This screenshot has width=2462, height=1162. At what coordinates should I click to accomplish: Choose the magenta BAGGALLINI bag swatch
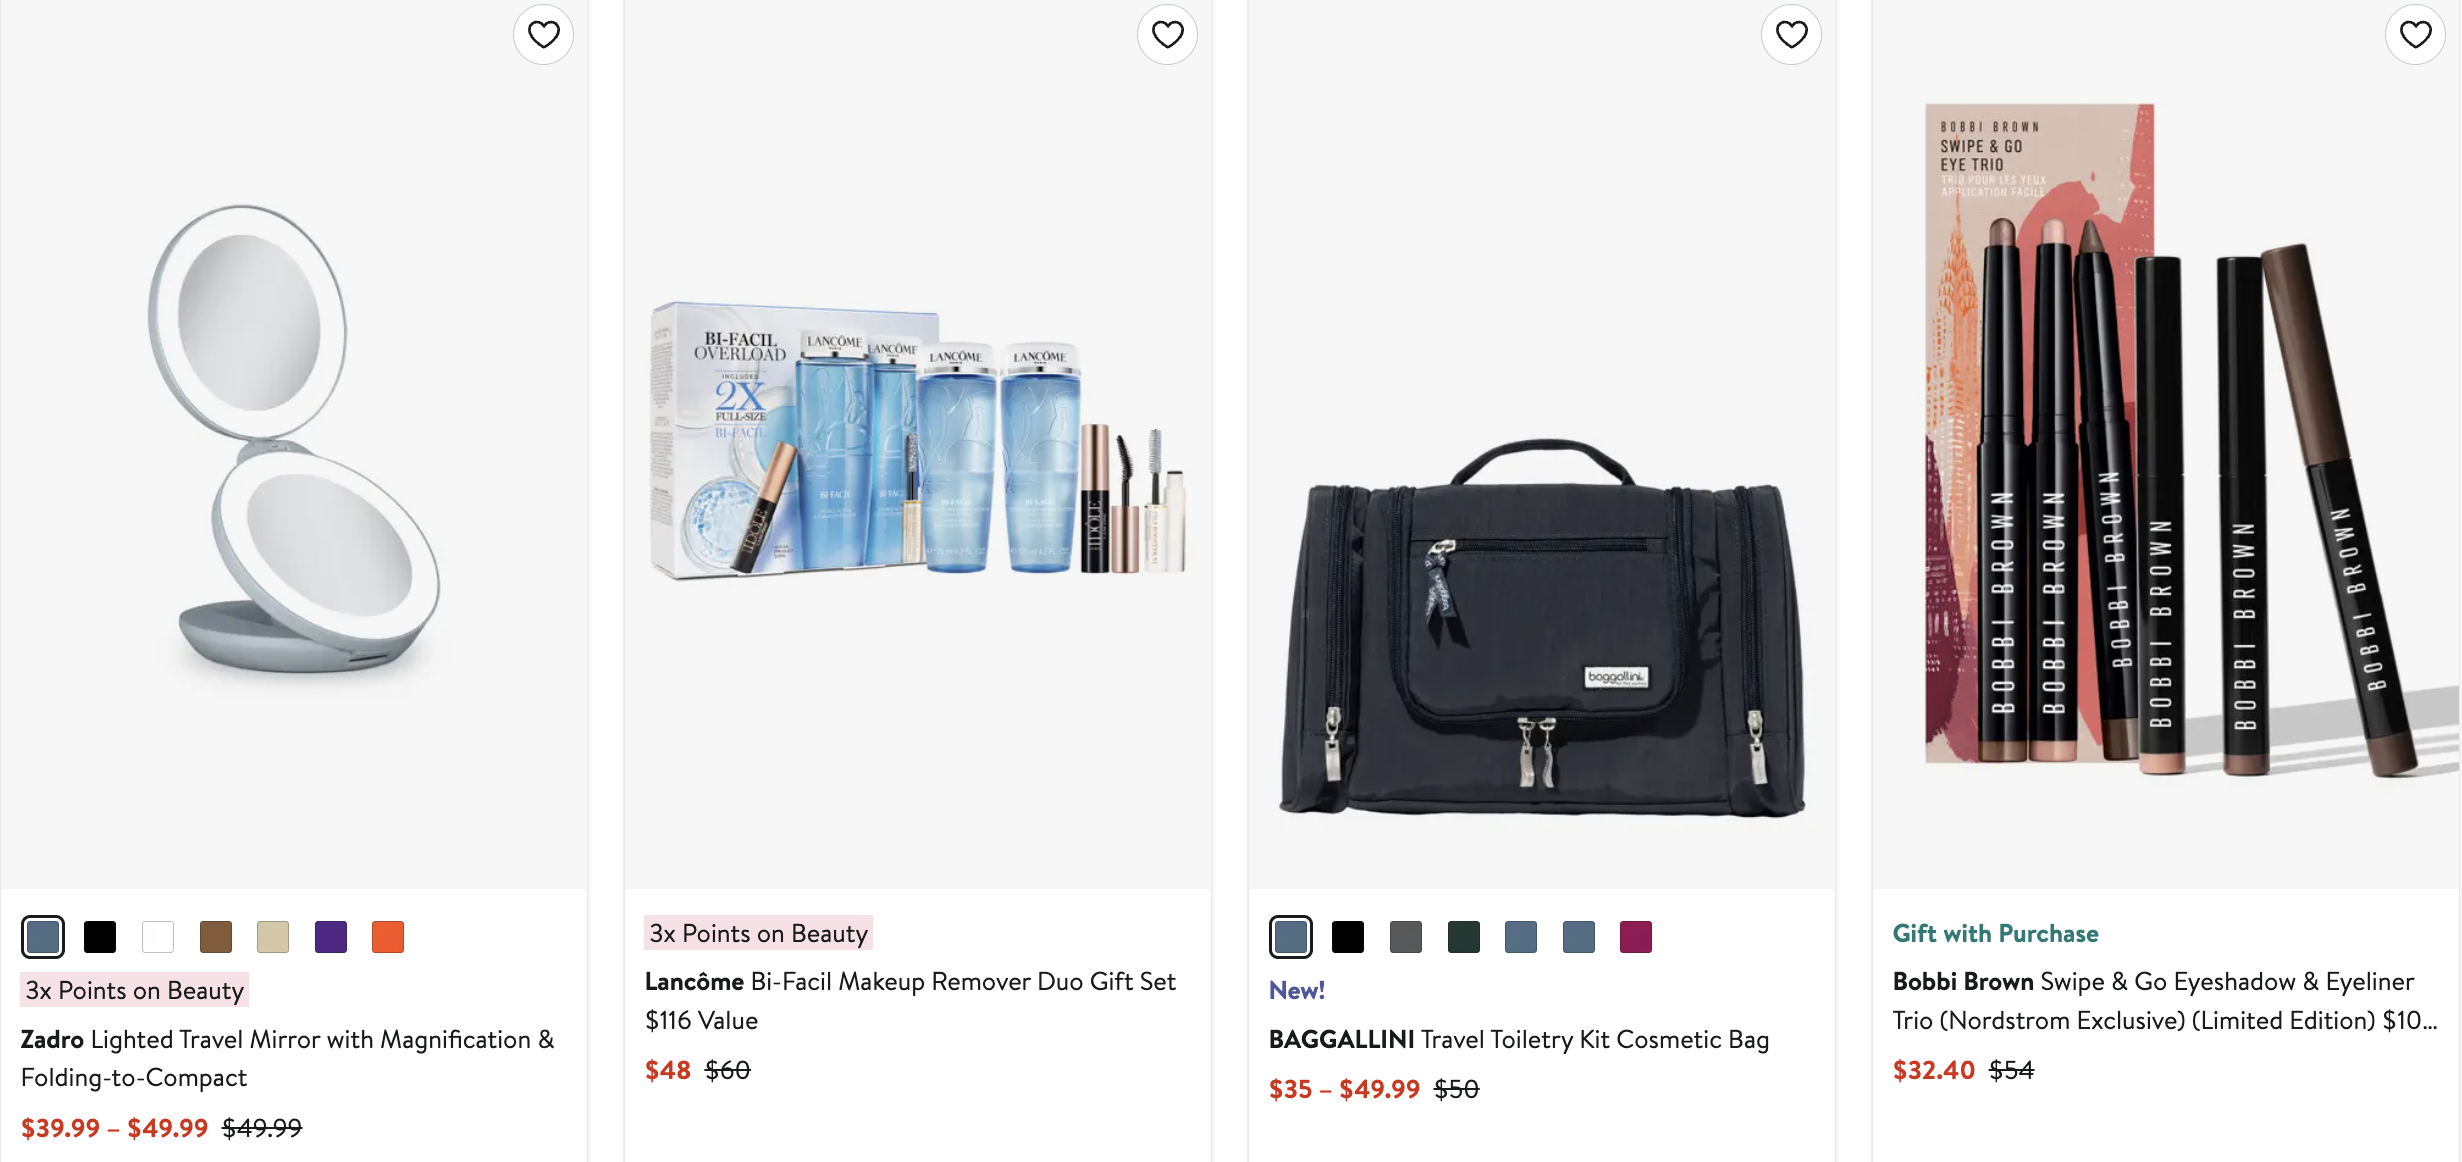(x=1636, y=937)
